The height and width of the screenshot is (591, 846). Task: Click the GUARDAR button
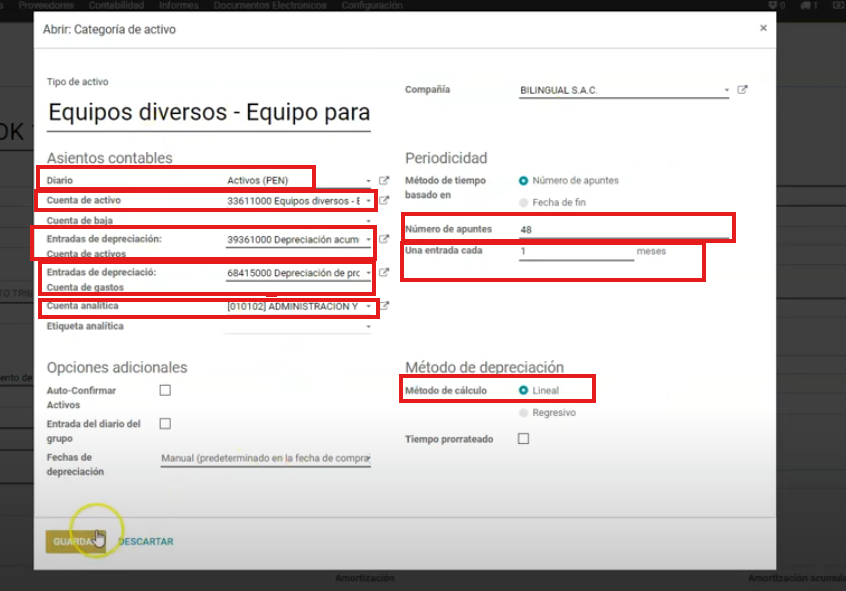tap(75, 541)
